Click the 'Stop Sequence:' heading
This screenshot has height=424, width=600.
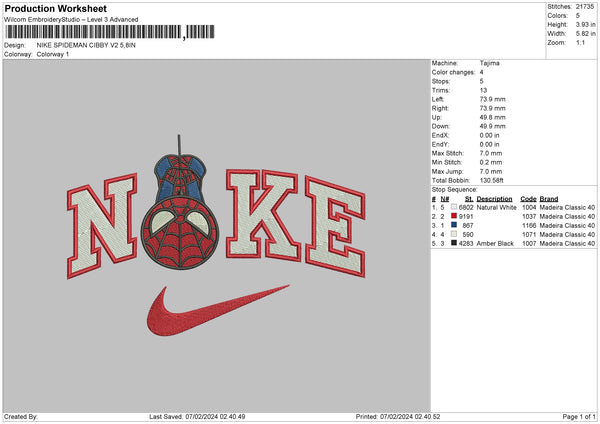pyautogui.click(x=455, y=189)
